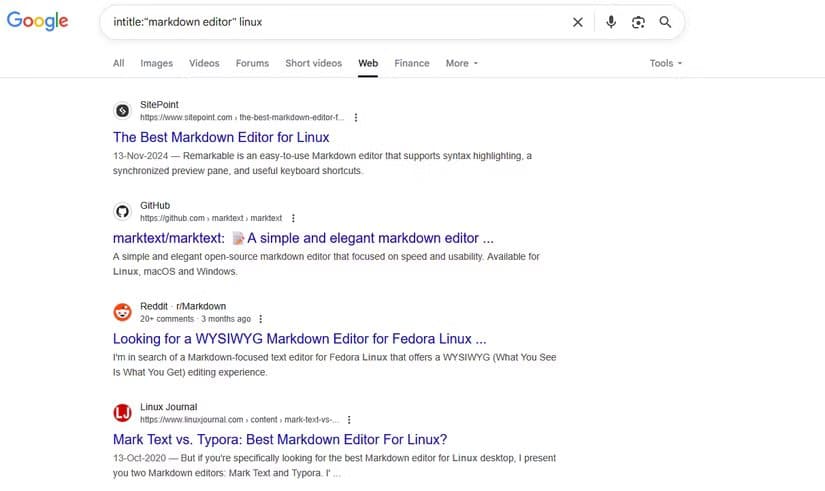Click the Reddit · r/Markdown source label

coord(183,306)
